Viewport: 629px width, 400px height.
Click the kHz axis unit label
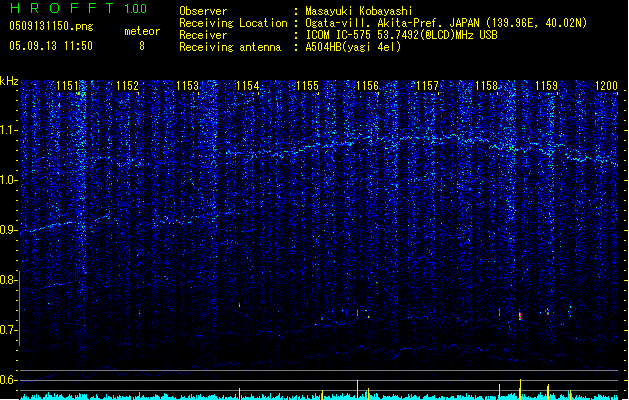(9, 81)
